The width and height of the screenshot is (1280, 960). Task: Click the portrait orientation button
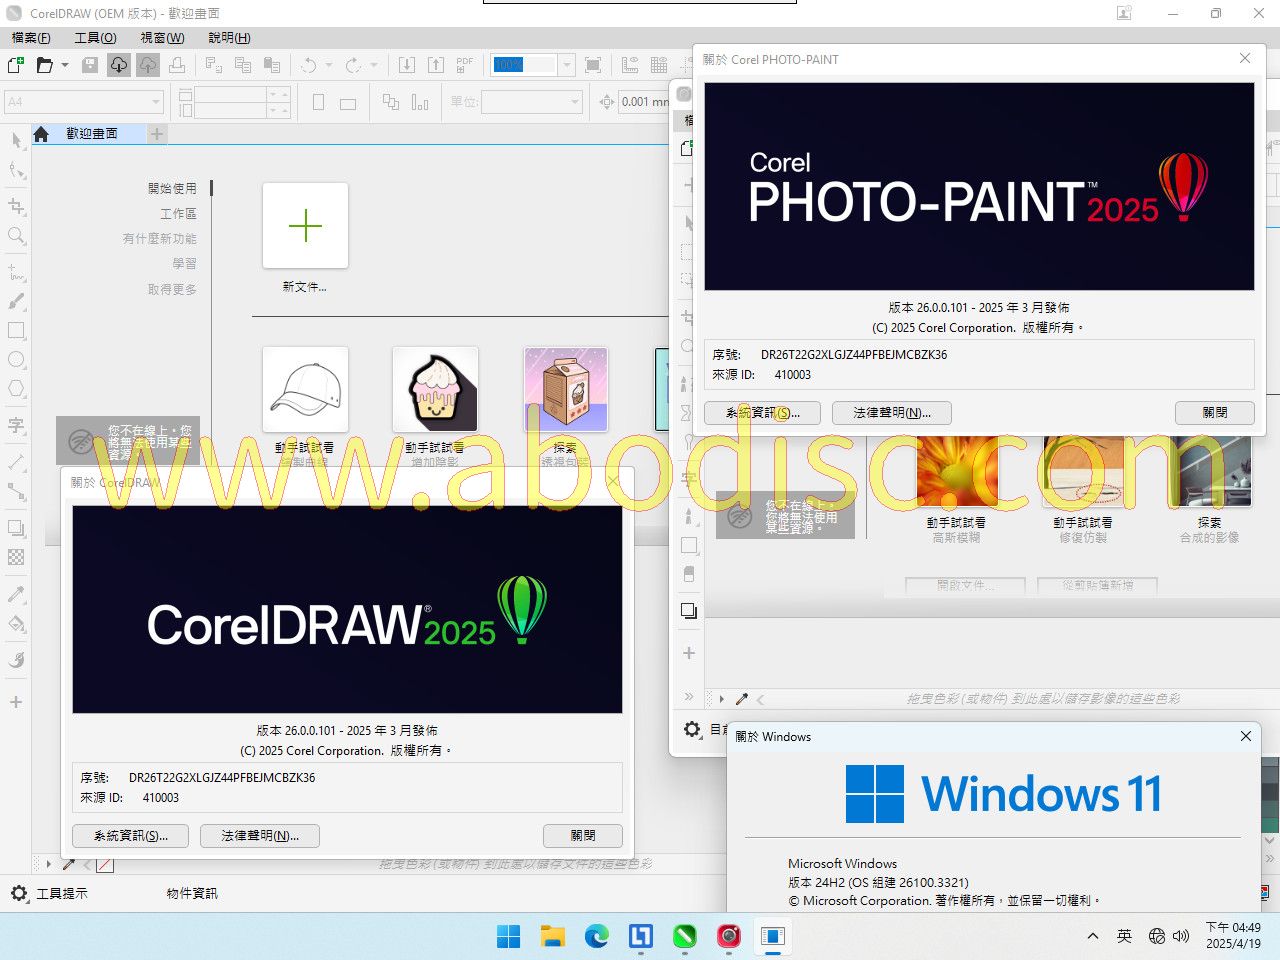coord(318,102)
